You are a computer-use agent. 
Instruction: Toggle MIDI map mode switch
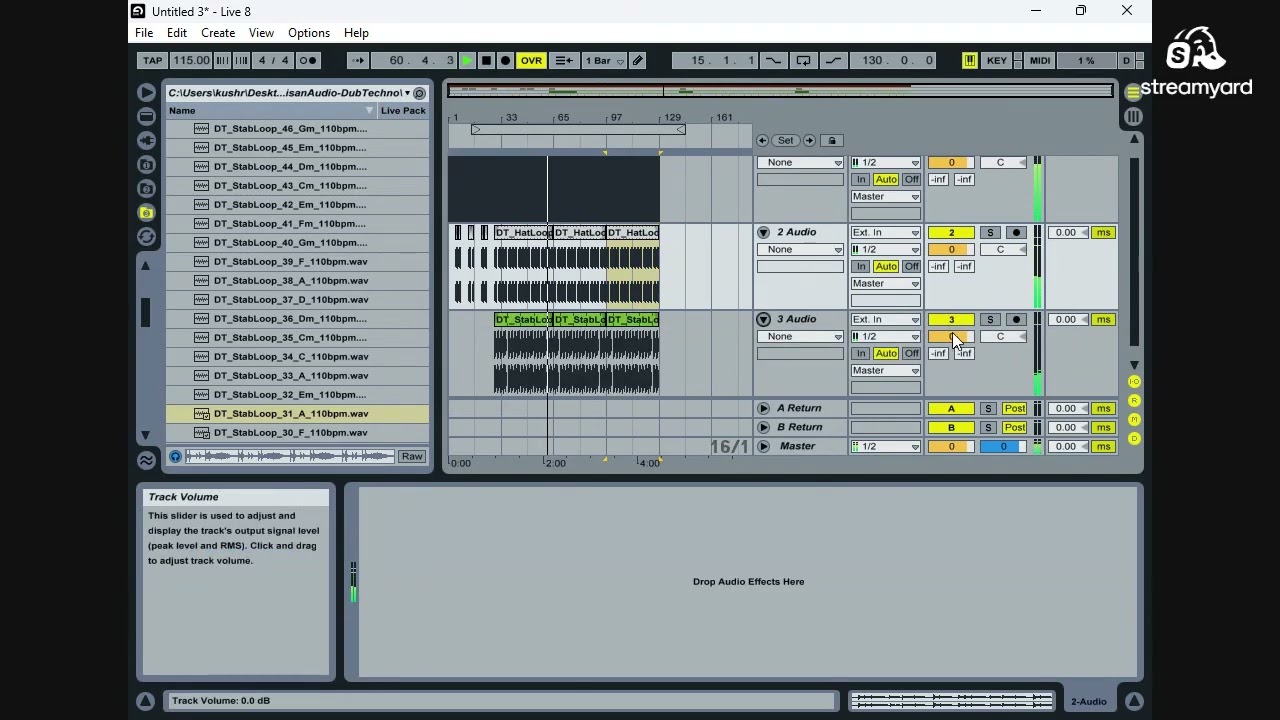1040,61
